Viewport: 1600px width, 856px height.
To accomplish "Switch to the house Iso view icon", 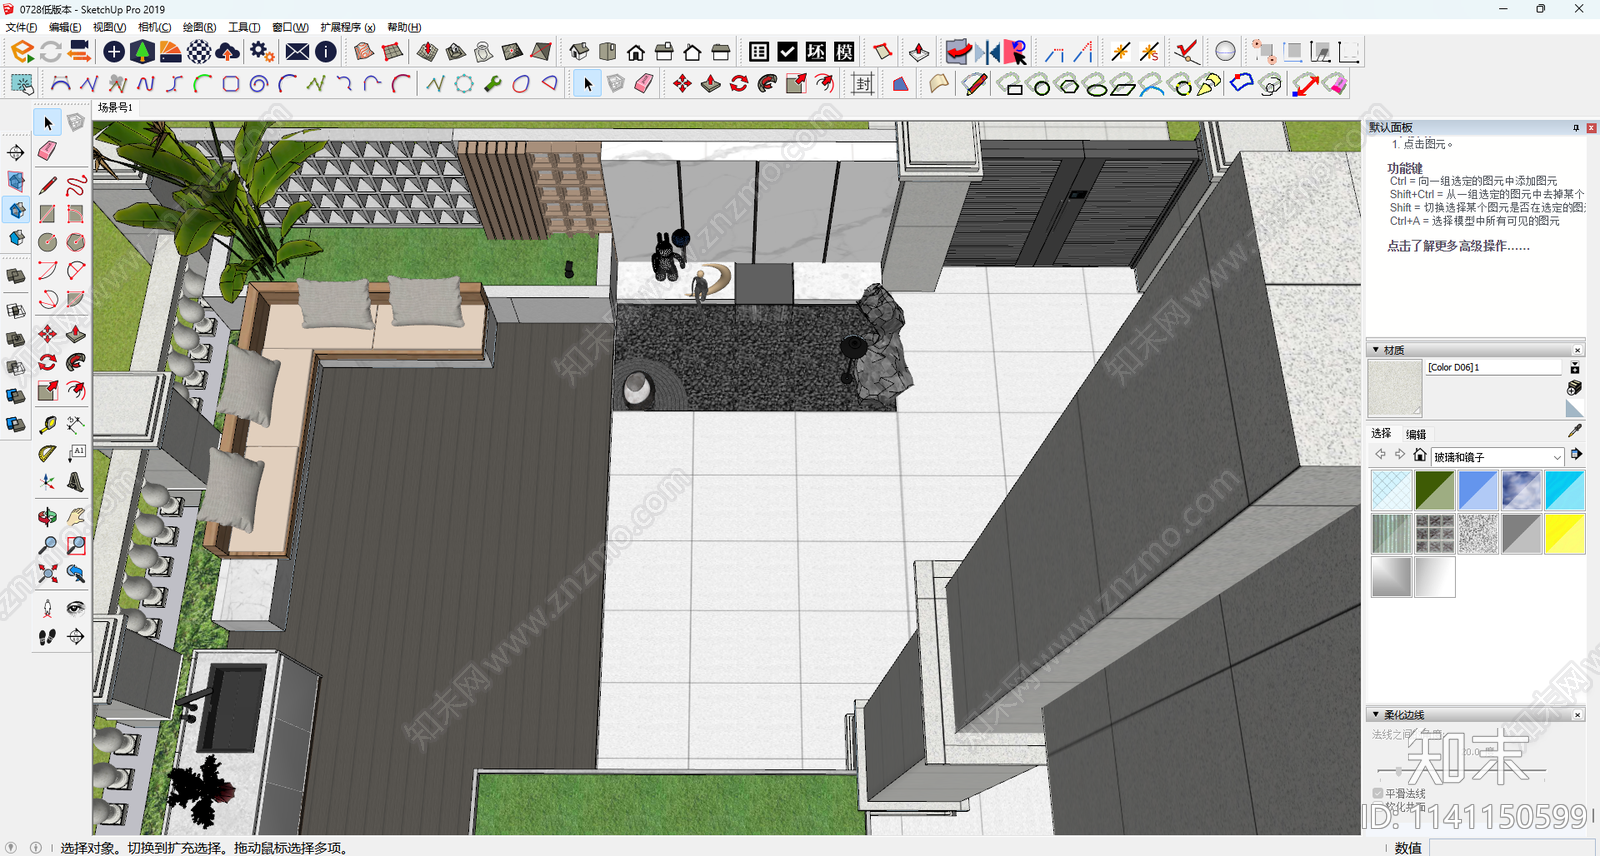I will (x=580, y=52).
